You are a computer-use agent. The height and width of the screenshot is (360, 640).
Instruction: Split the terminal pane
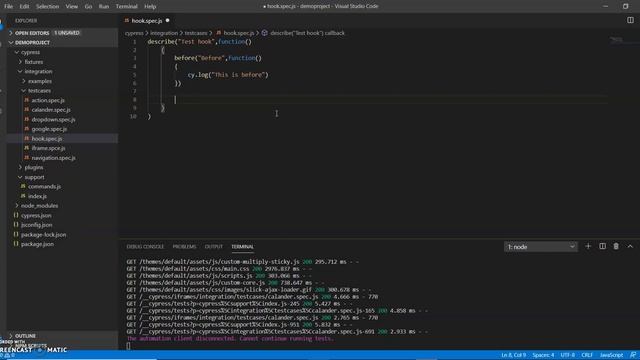pyautogui.click(x=602, y=246)
